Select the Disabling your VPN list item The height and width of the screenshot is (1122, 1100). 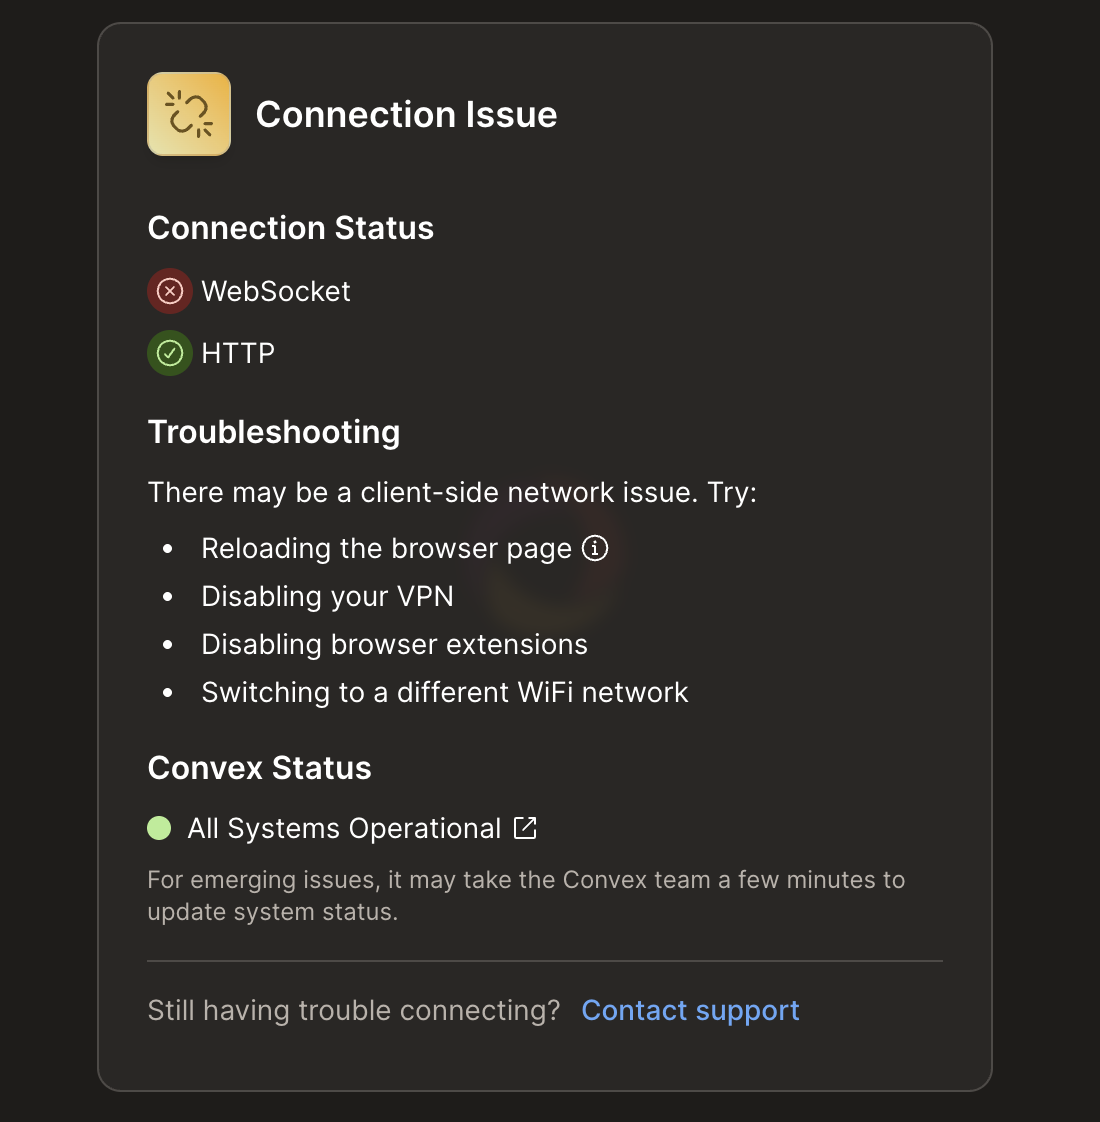[x=327, y=596]
